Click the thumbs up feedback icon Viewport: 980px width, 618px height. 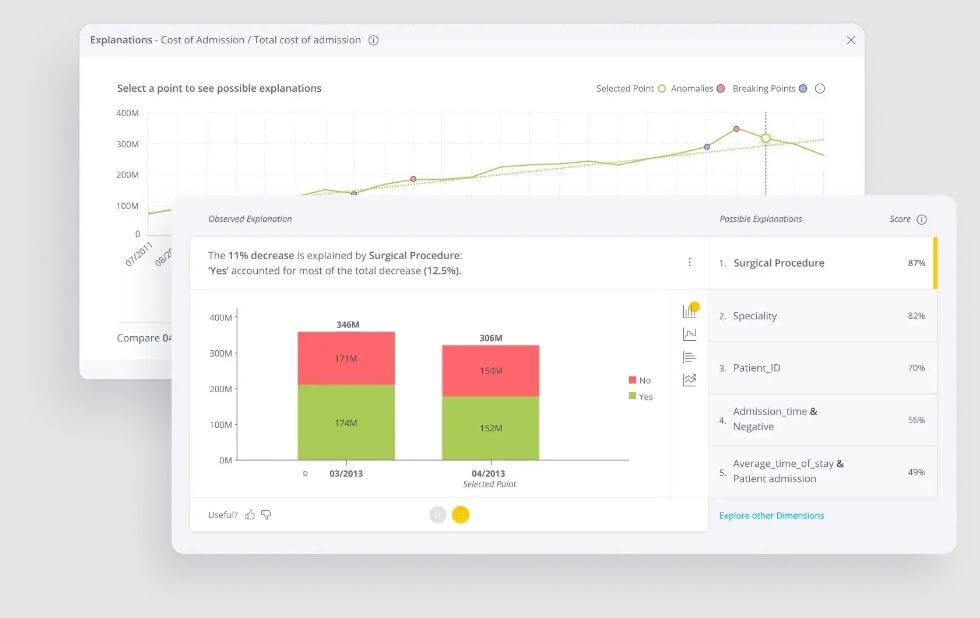[x=250, y=515]
